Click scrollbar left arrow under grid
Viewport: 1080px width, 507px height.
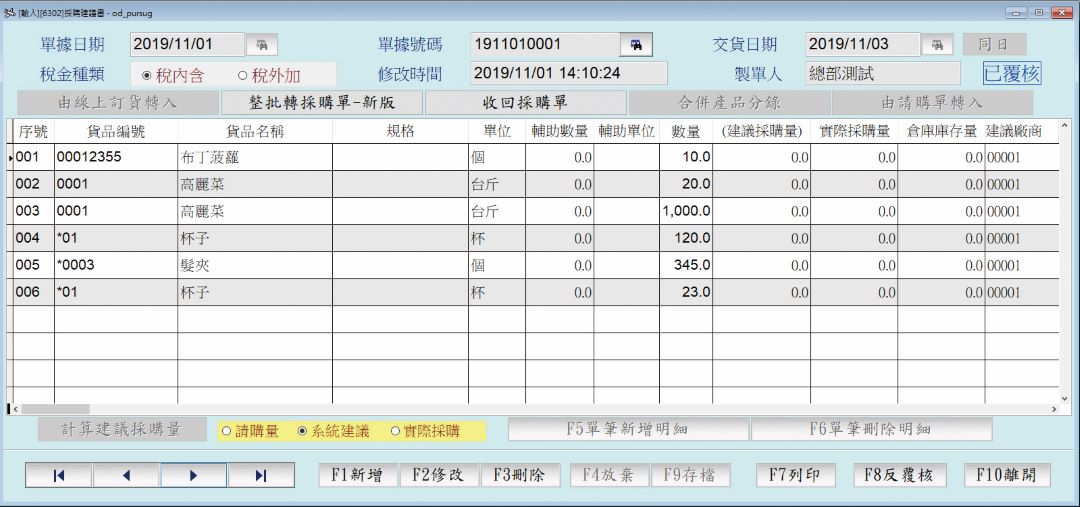[16, 409]
